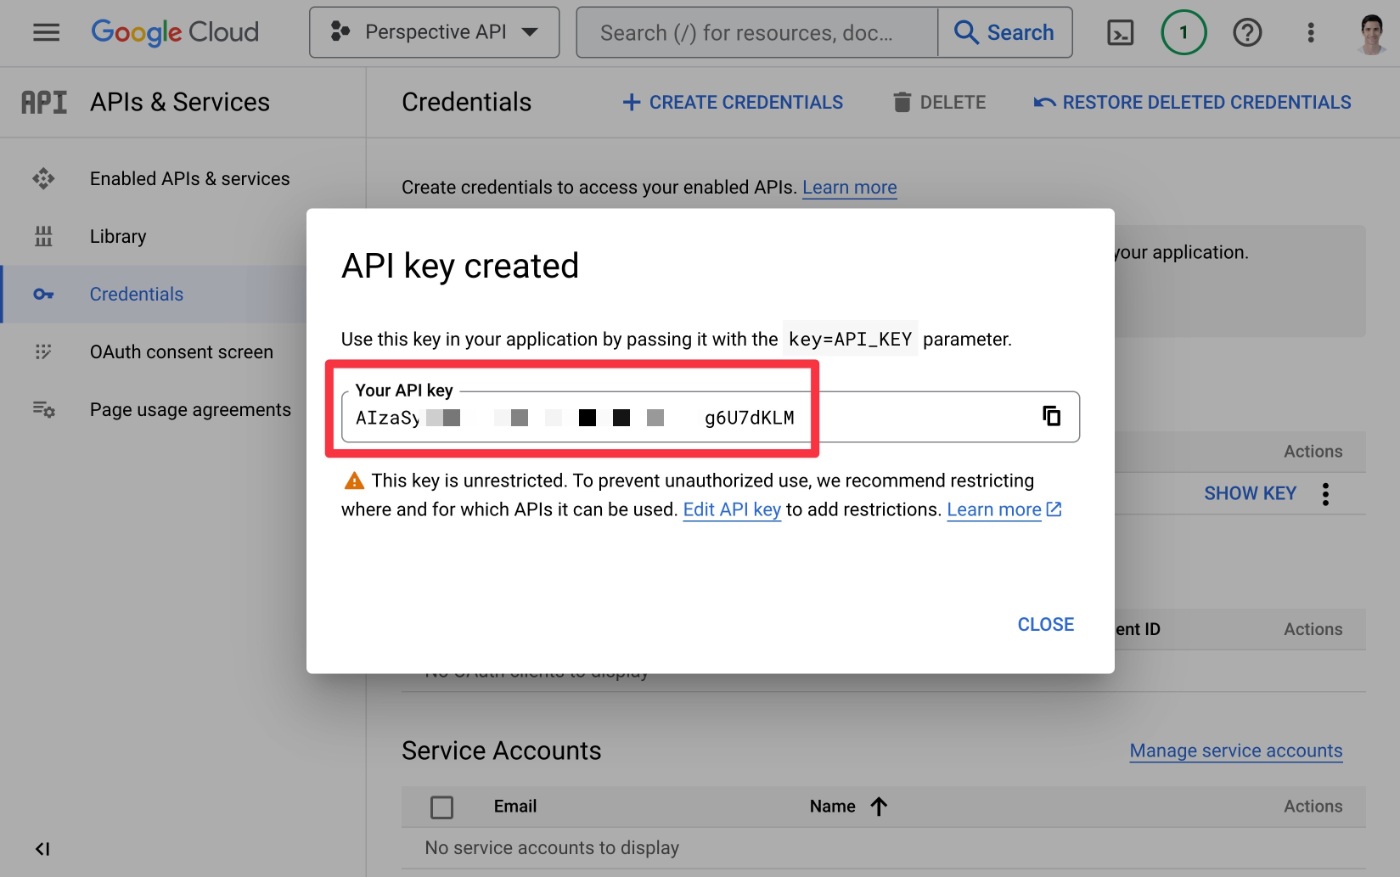1400x877 pixels.
Task: Open the Perspective API project selector
Action: (434, 32)
